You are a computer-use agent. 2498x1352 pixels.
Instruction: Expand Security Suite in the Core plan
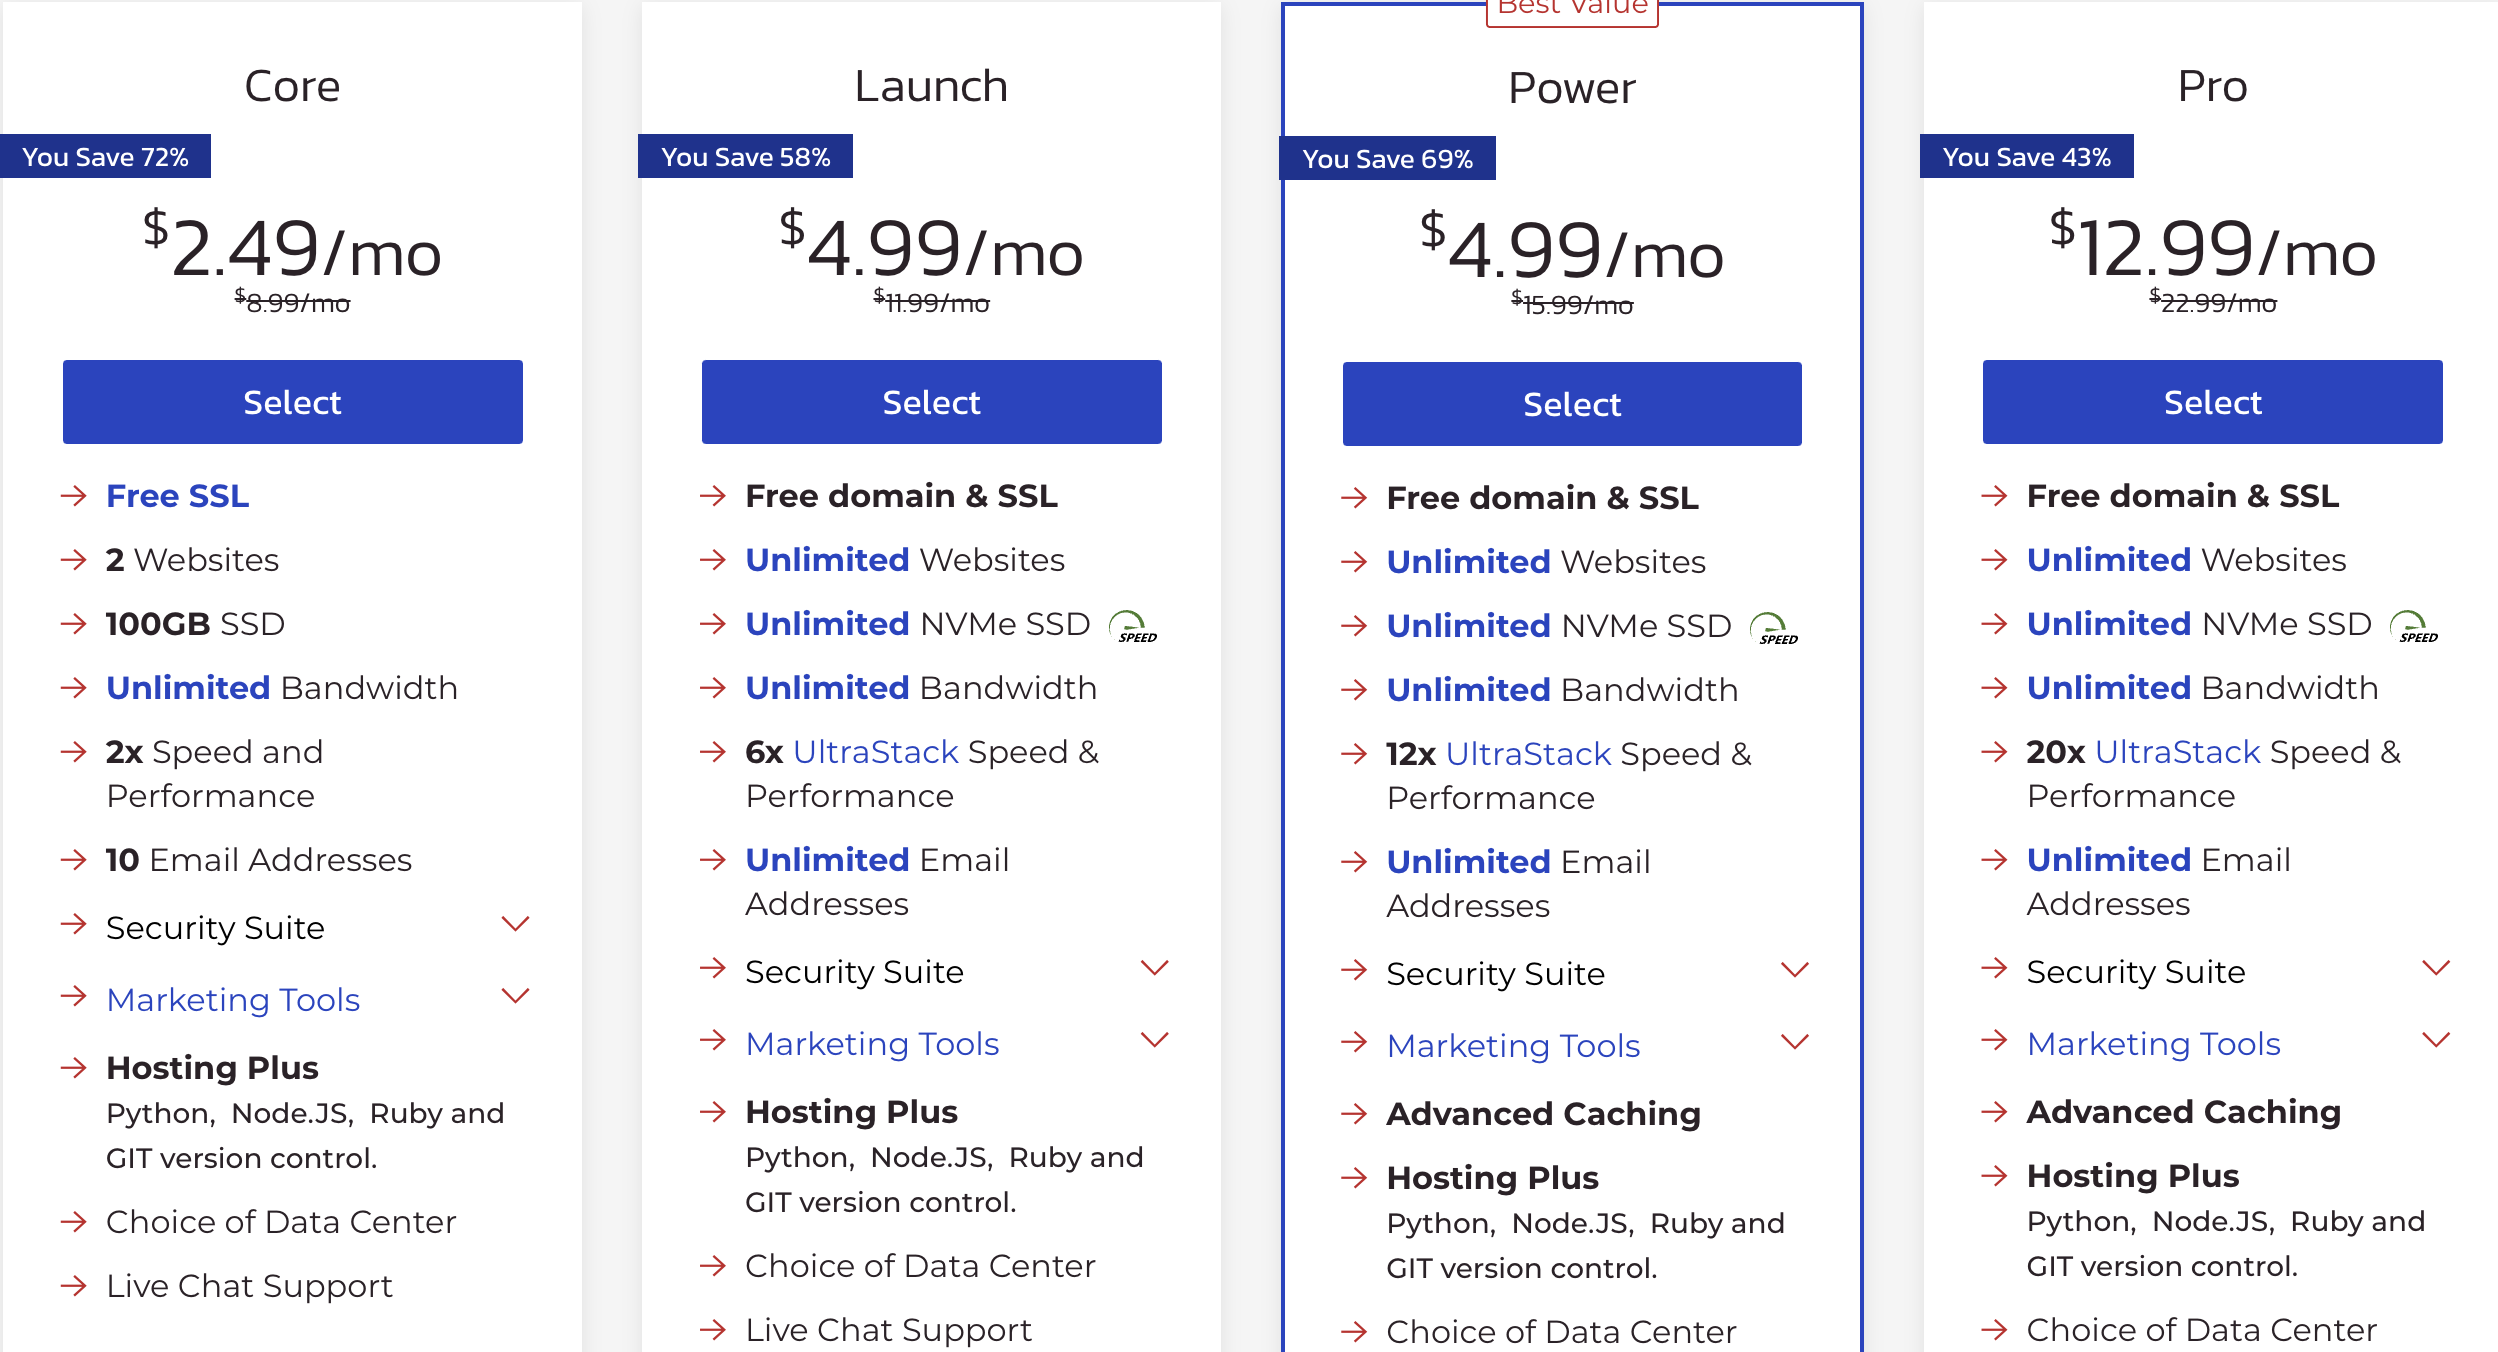point(515,924)
